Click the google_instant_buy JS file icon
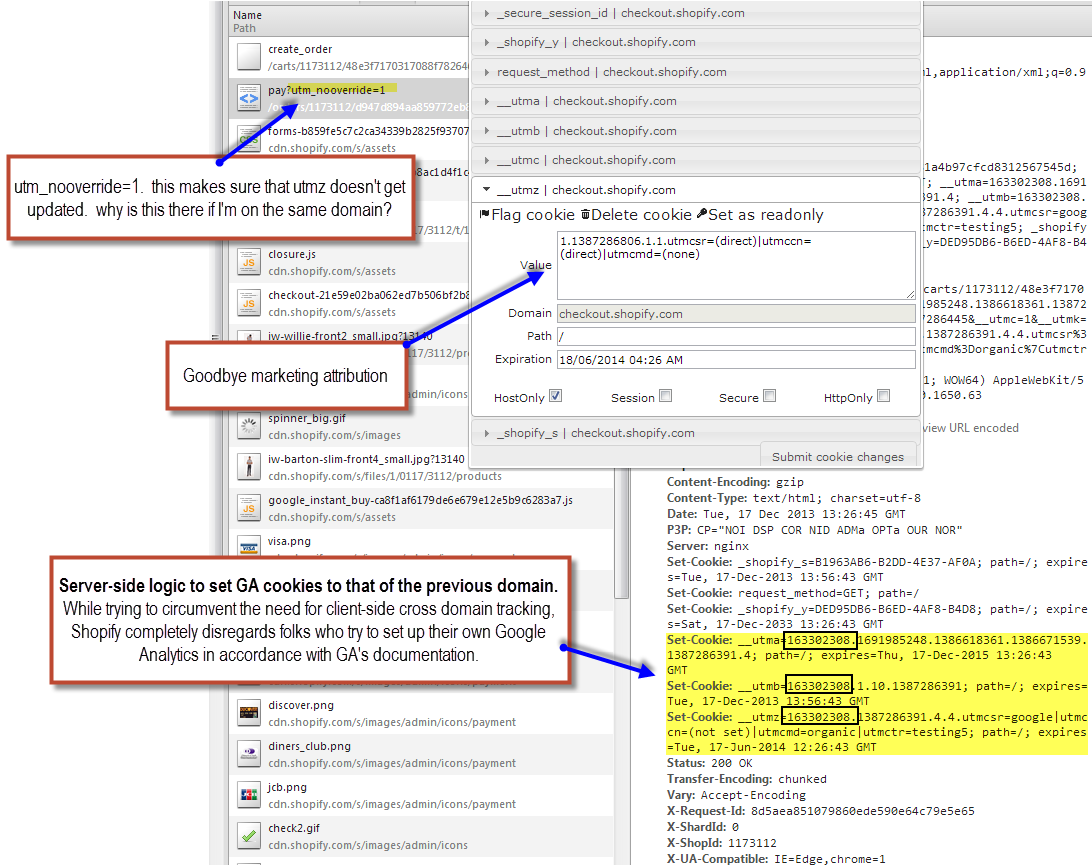This screenshot has width=1092, height=865. point(249,508)
